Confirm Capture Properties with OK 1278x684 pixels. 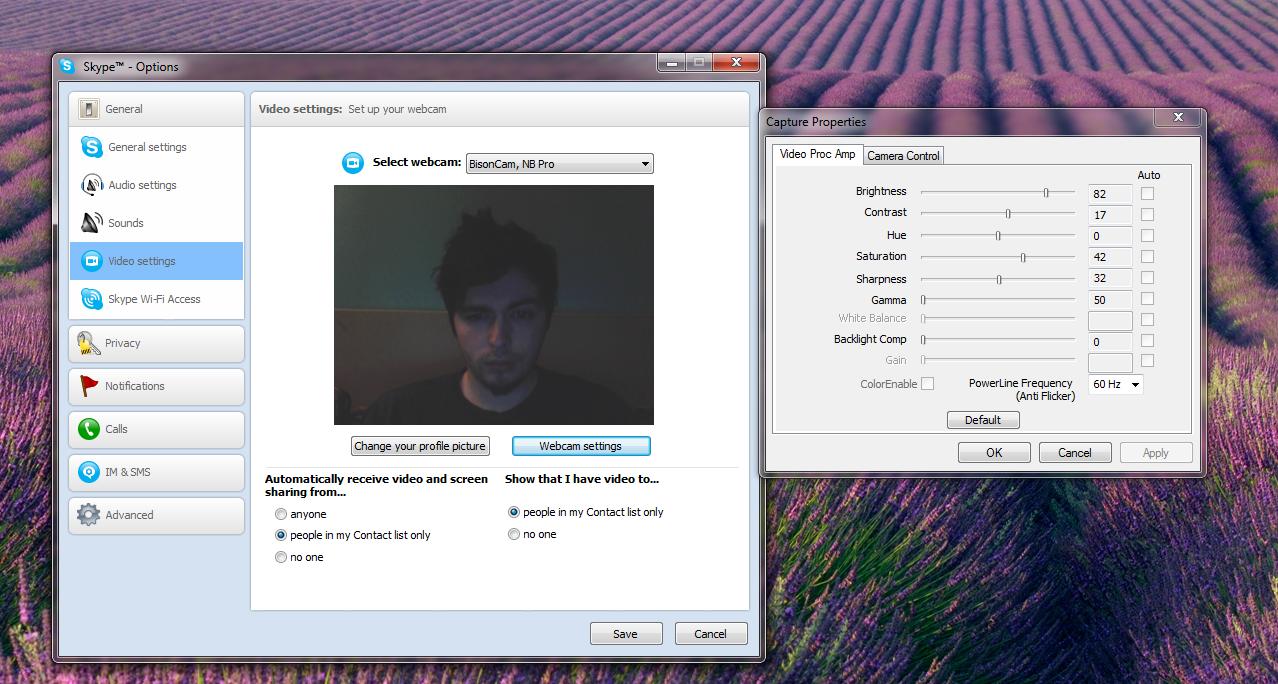pos(994,453)
